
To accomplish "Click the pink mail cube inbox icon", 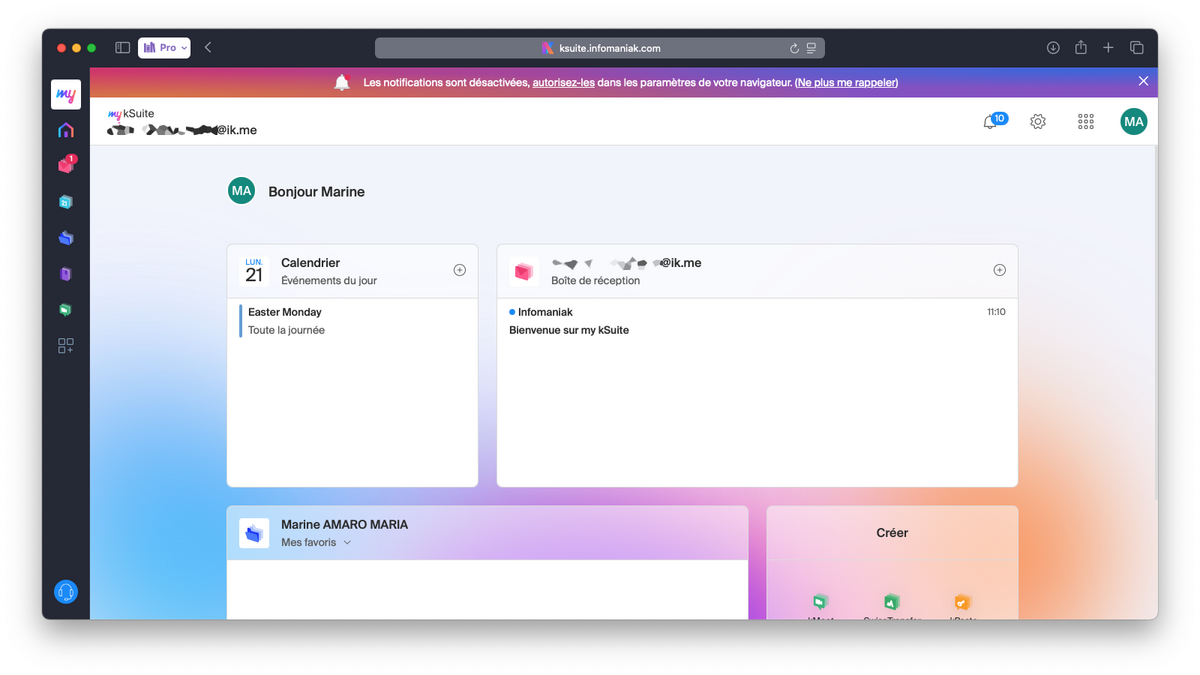I will click(x=523, y=271).
